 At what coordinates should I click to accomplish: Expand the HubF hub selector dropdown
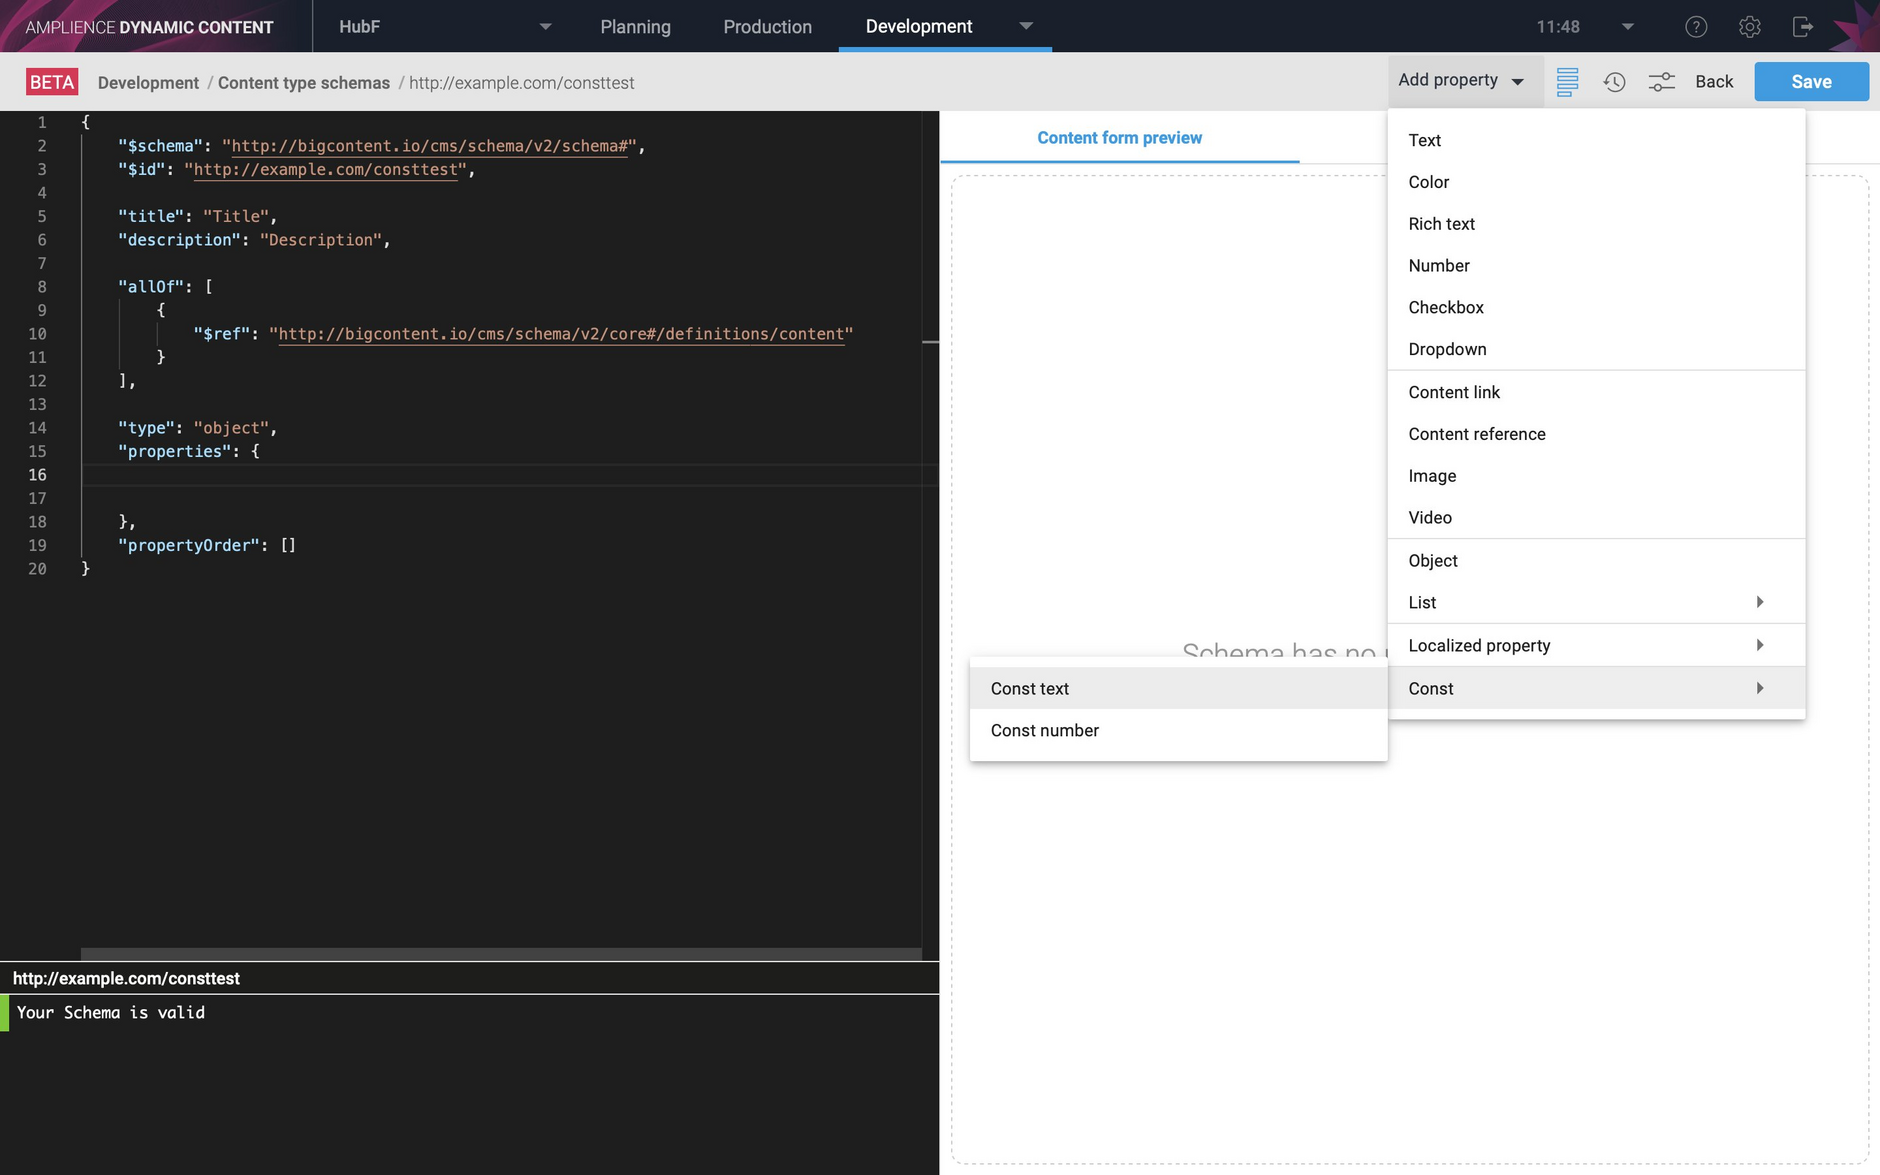point(545,27)
